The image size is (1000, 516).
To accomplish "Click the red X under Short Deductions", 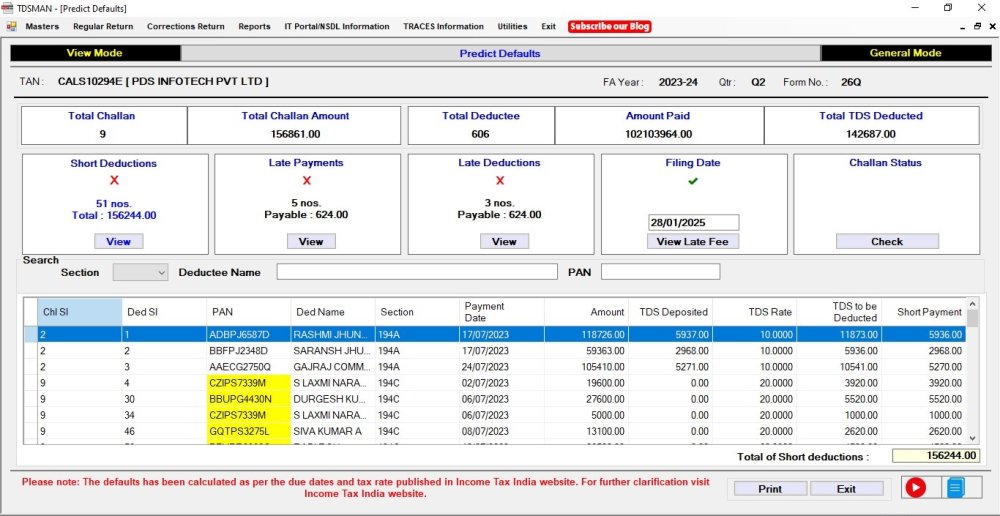I will tap(114, 181).
